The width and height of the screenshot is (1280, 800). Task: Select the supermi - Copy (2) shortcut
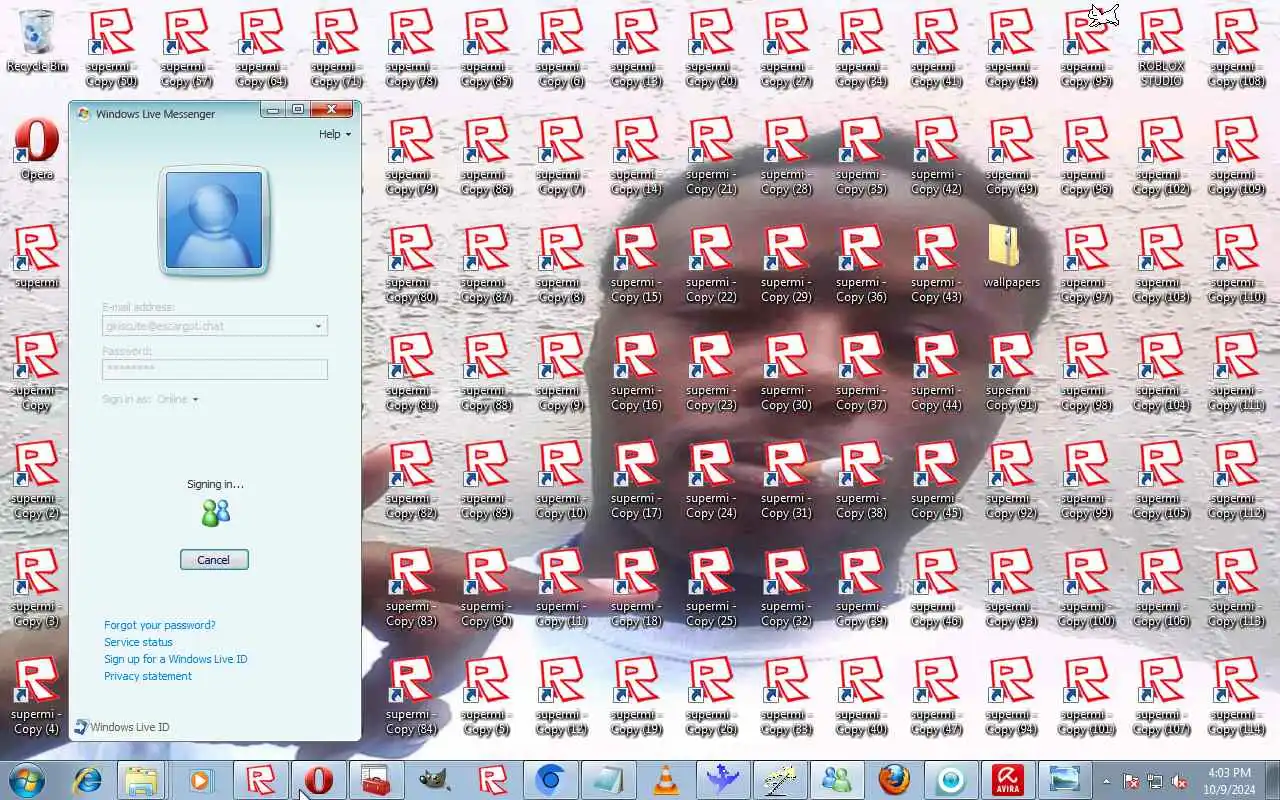pyautogui.click(x=37, y=479)
